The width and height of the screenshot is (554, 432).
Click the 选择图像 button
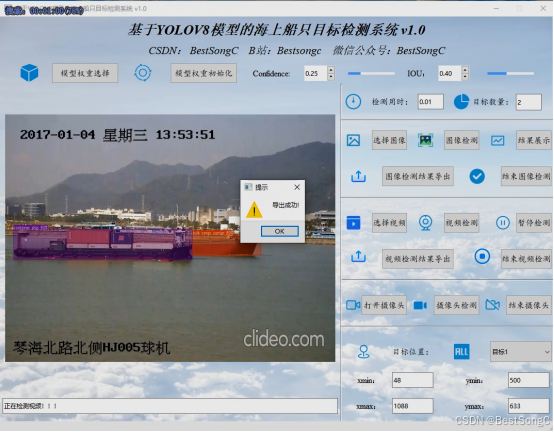coord(389,140)
